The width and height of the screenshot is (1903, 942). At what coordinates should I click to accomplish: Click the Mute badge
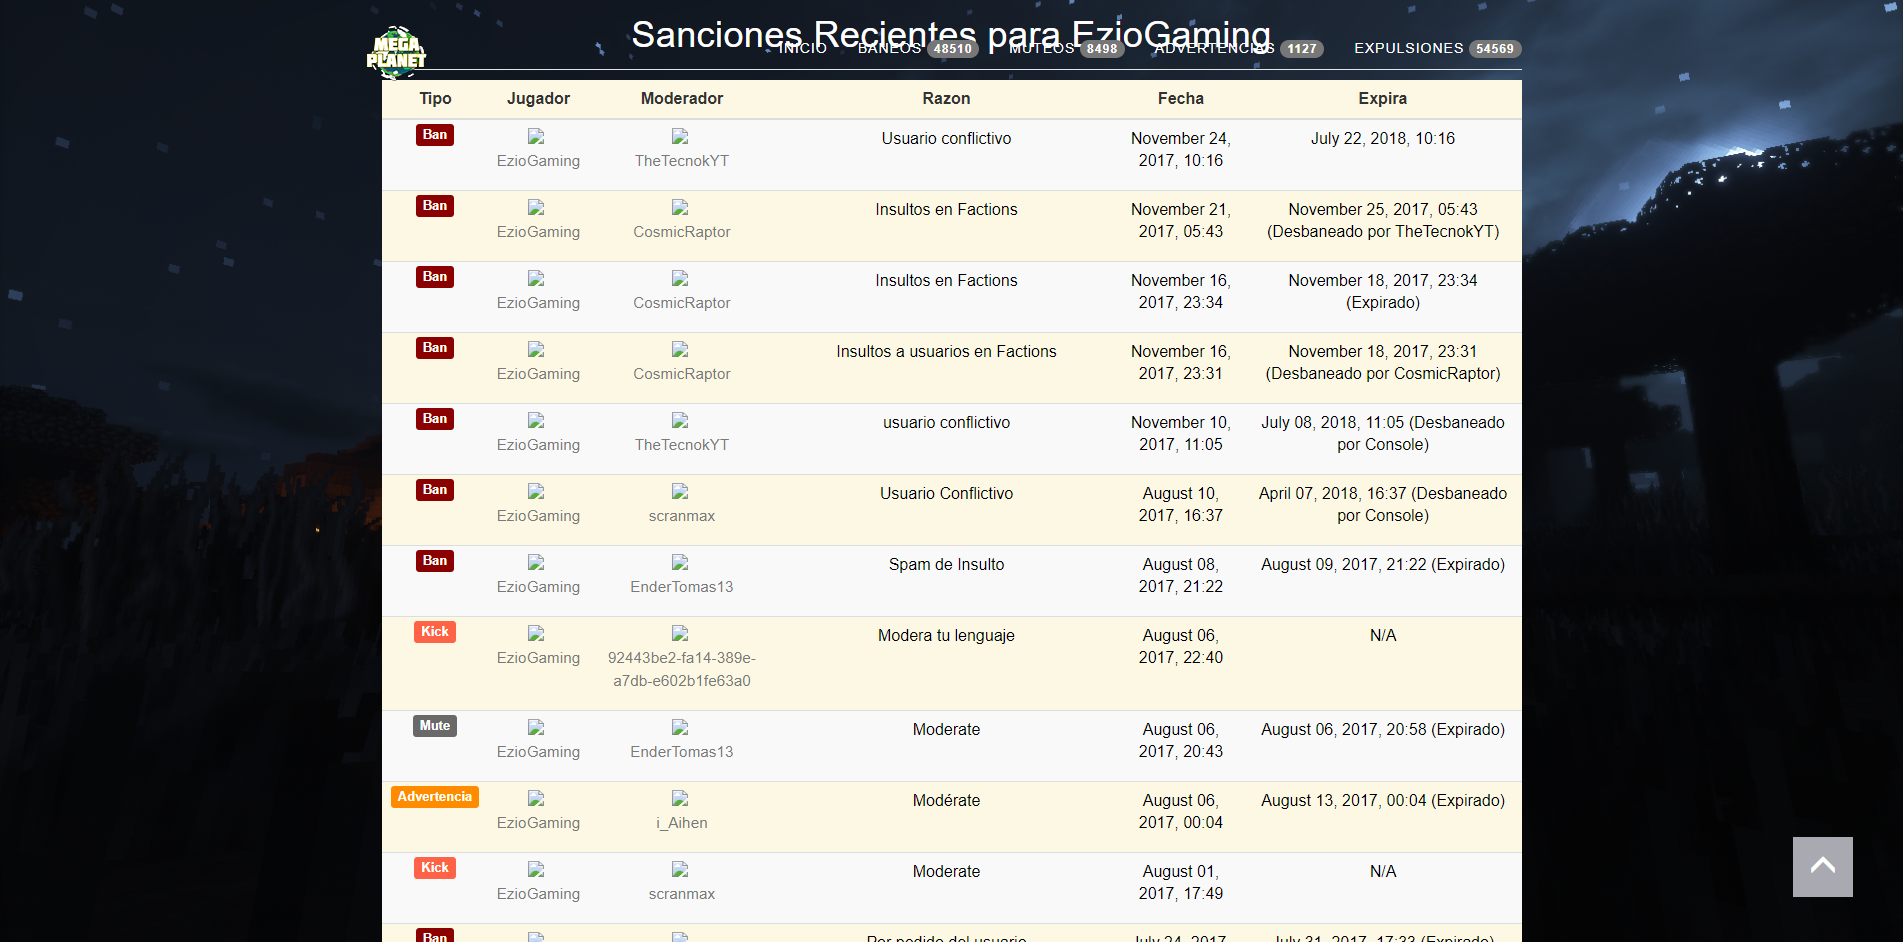[435, 726]
